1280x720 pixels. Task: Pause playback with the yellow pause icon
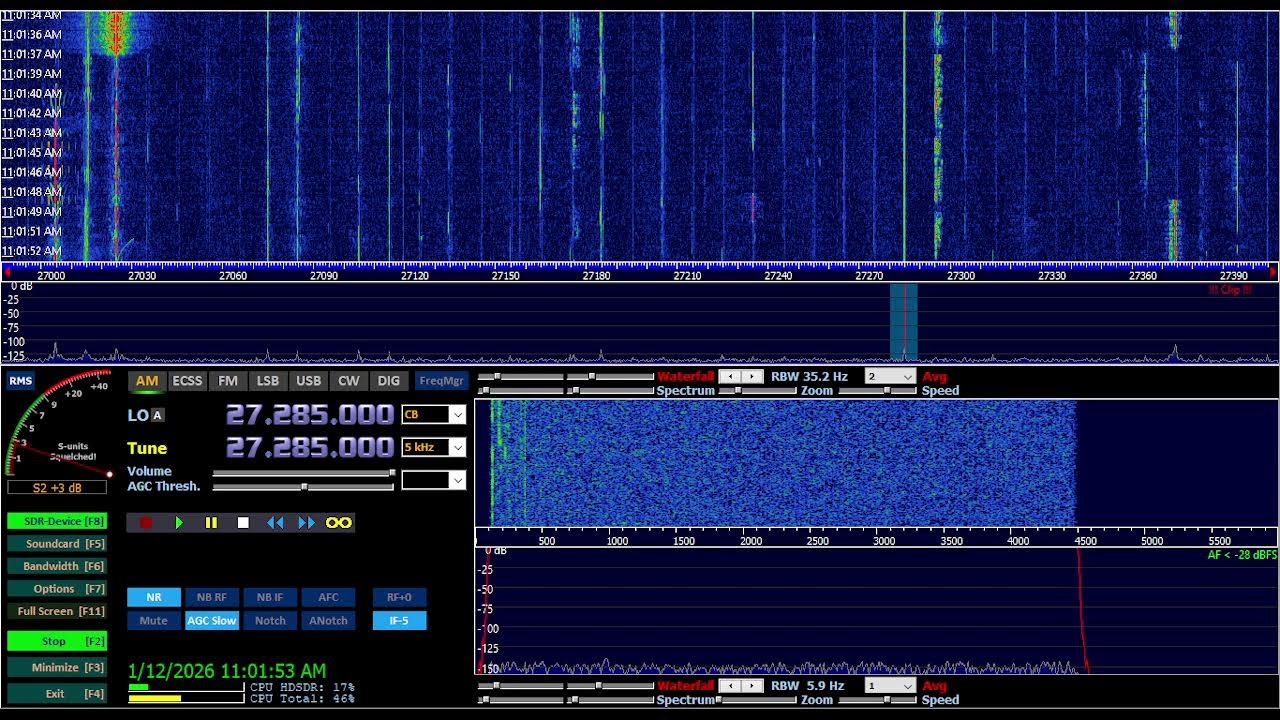[x=211, y=522]
